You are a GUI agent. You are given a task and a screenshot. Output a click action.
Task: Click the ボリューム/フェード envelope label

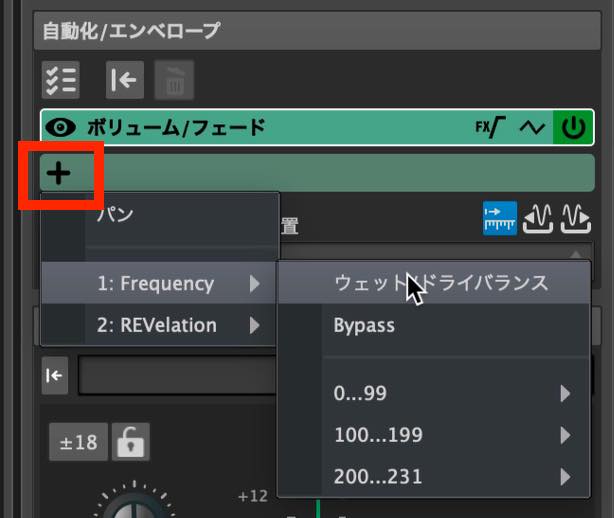pyautogui.click(x=176, y=127)
